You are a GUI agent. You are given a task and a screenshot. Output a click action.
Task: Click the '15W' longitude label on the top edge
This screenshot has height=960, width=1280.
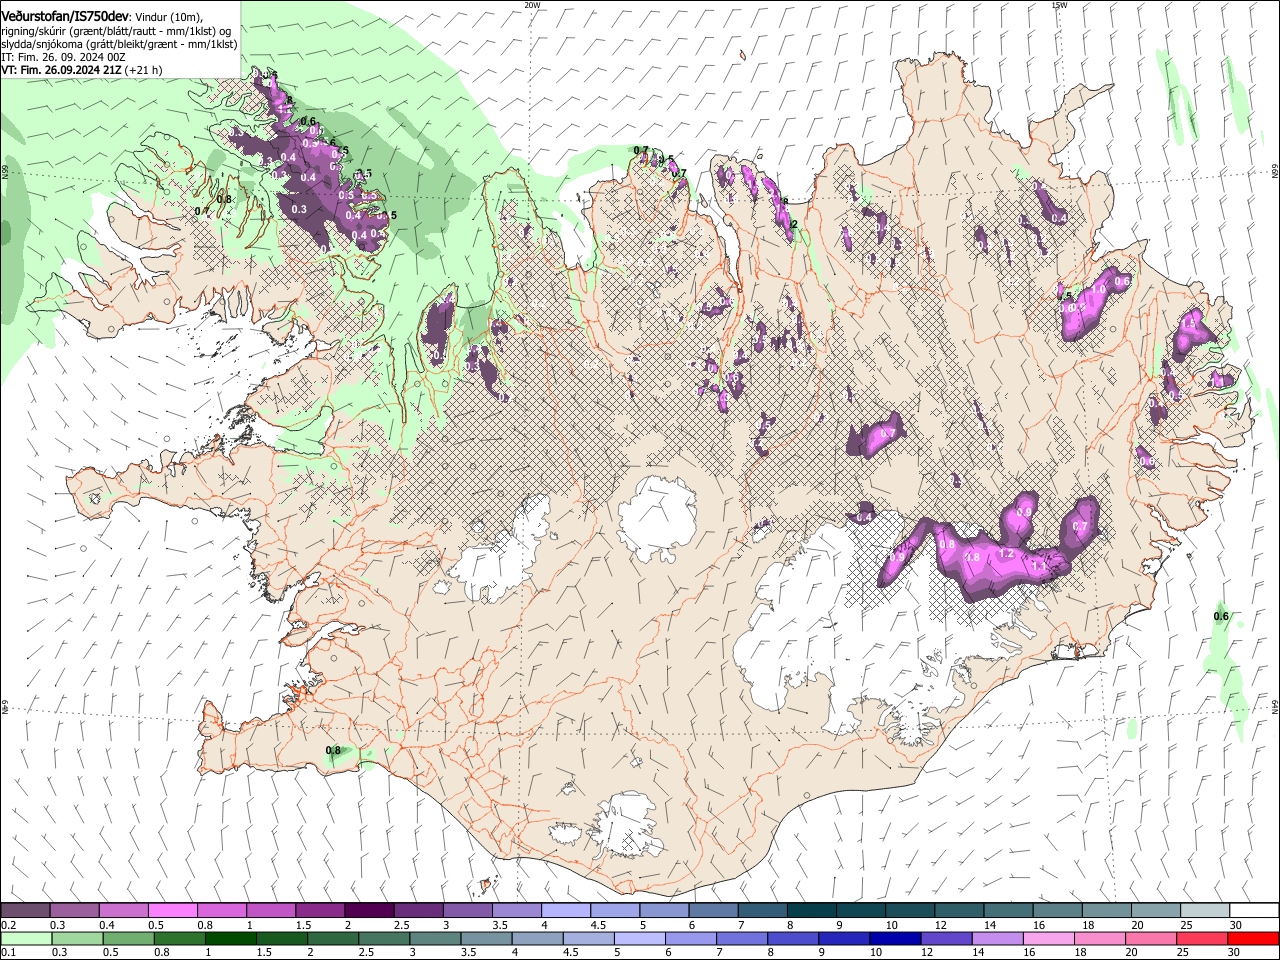[1059, 5]
